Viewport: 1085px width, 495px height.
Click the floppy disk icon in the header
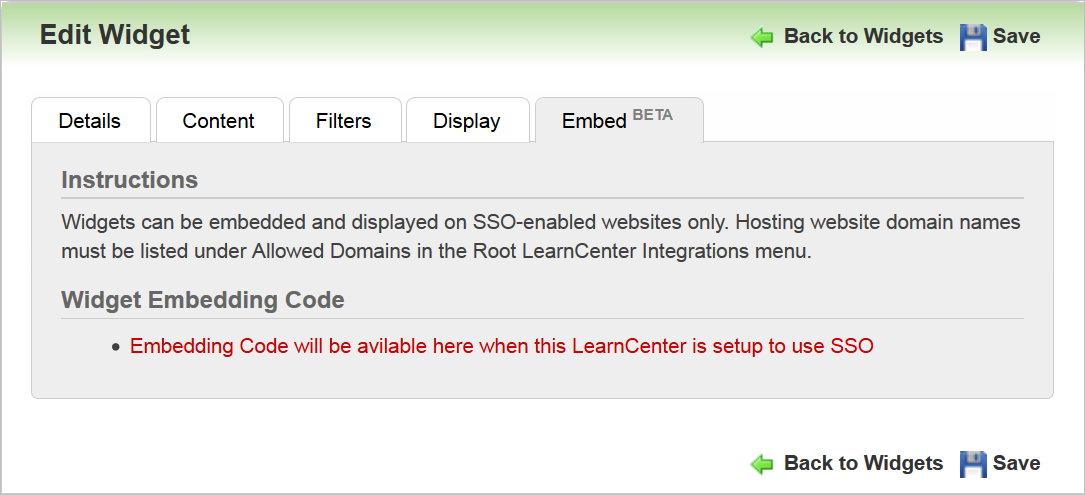tap(973, 38)
